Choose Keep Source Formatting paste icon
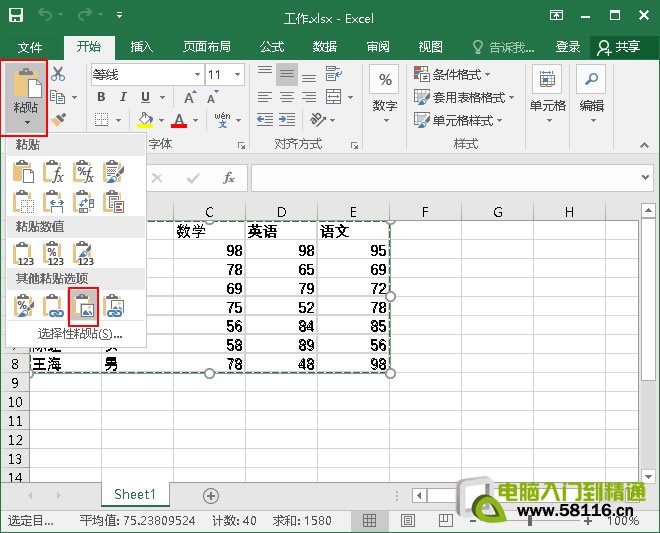The image size is (660, 533). pos(113,171)
